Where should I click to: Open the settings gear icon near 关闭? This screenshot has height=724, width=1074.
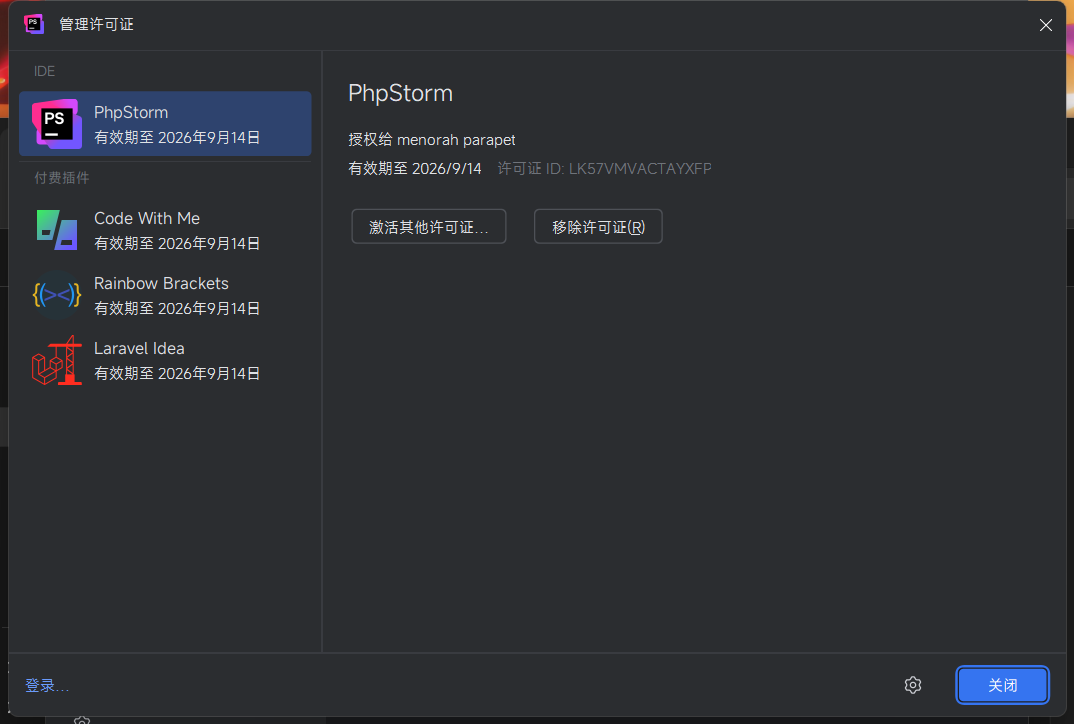click(912, 685)
